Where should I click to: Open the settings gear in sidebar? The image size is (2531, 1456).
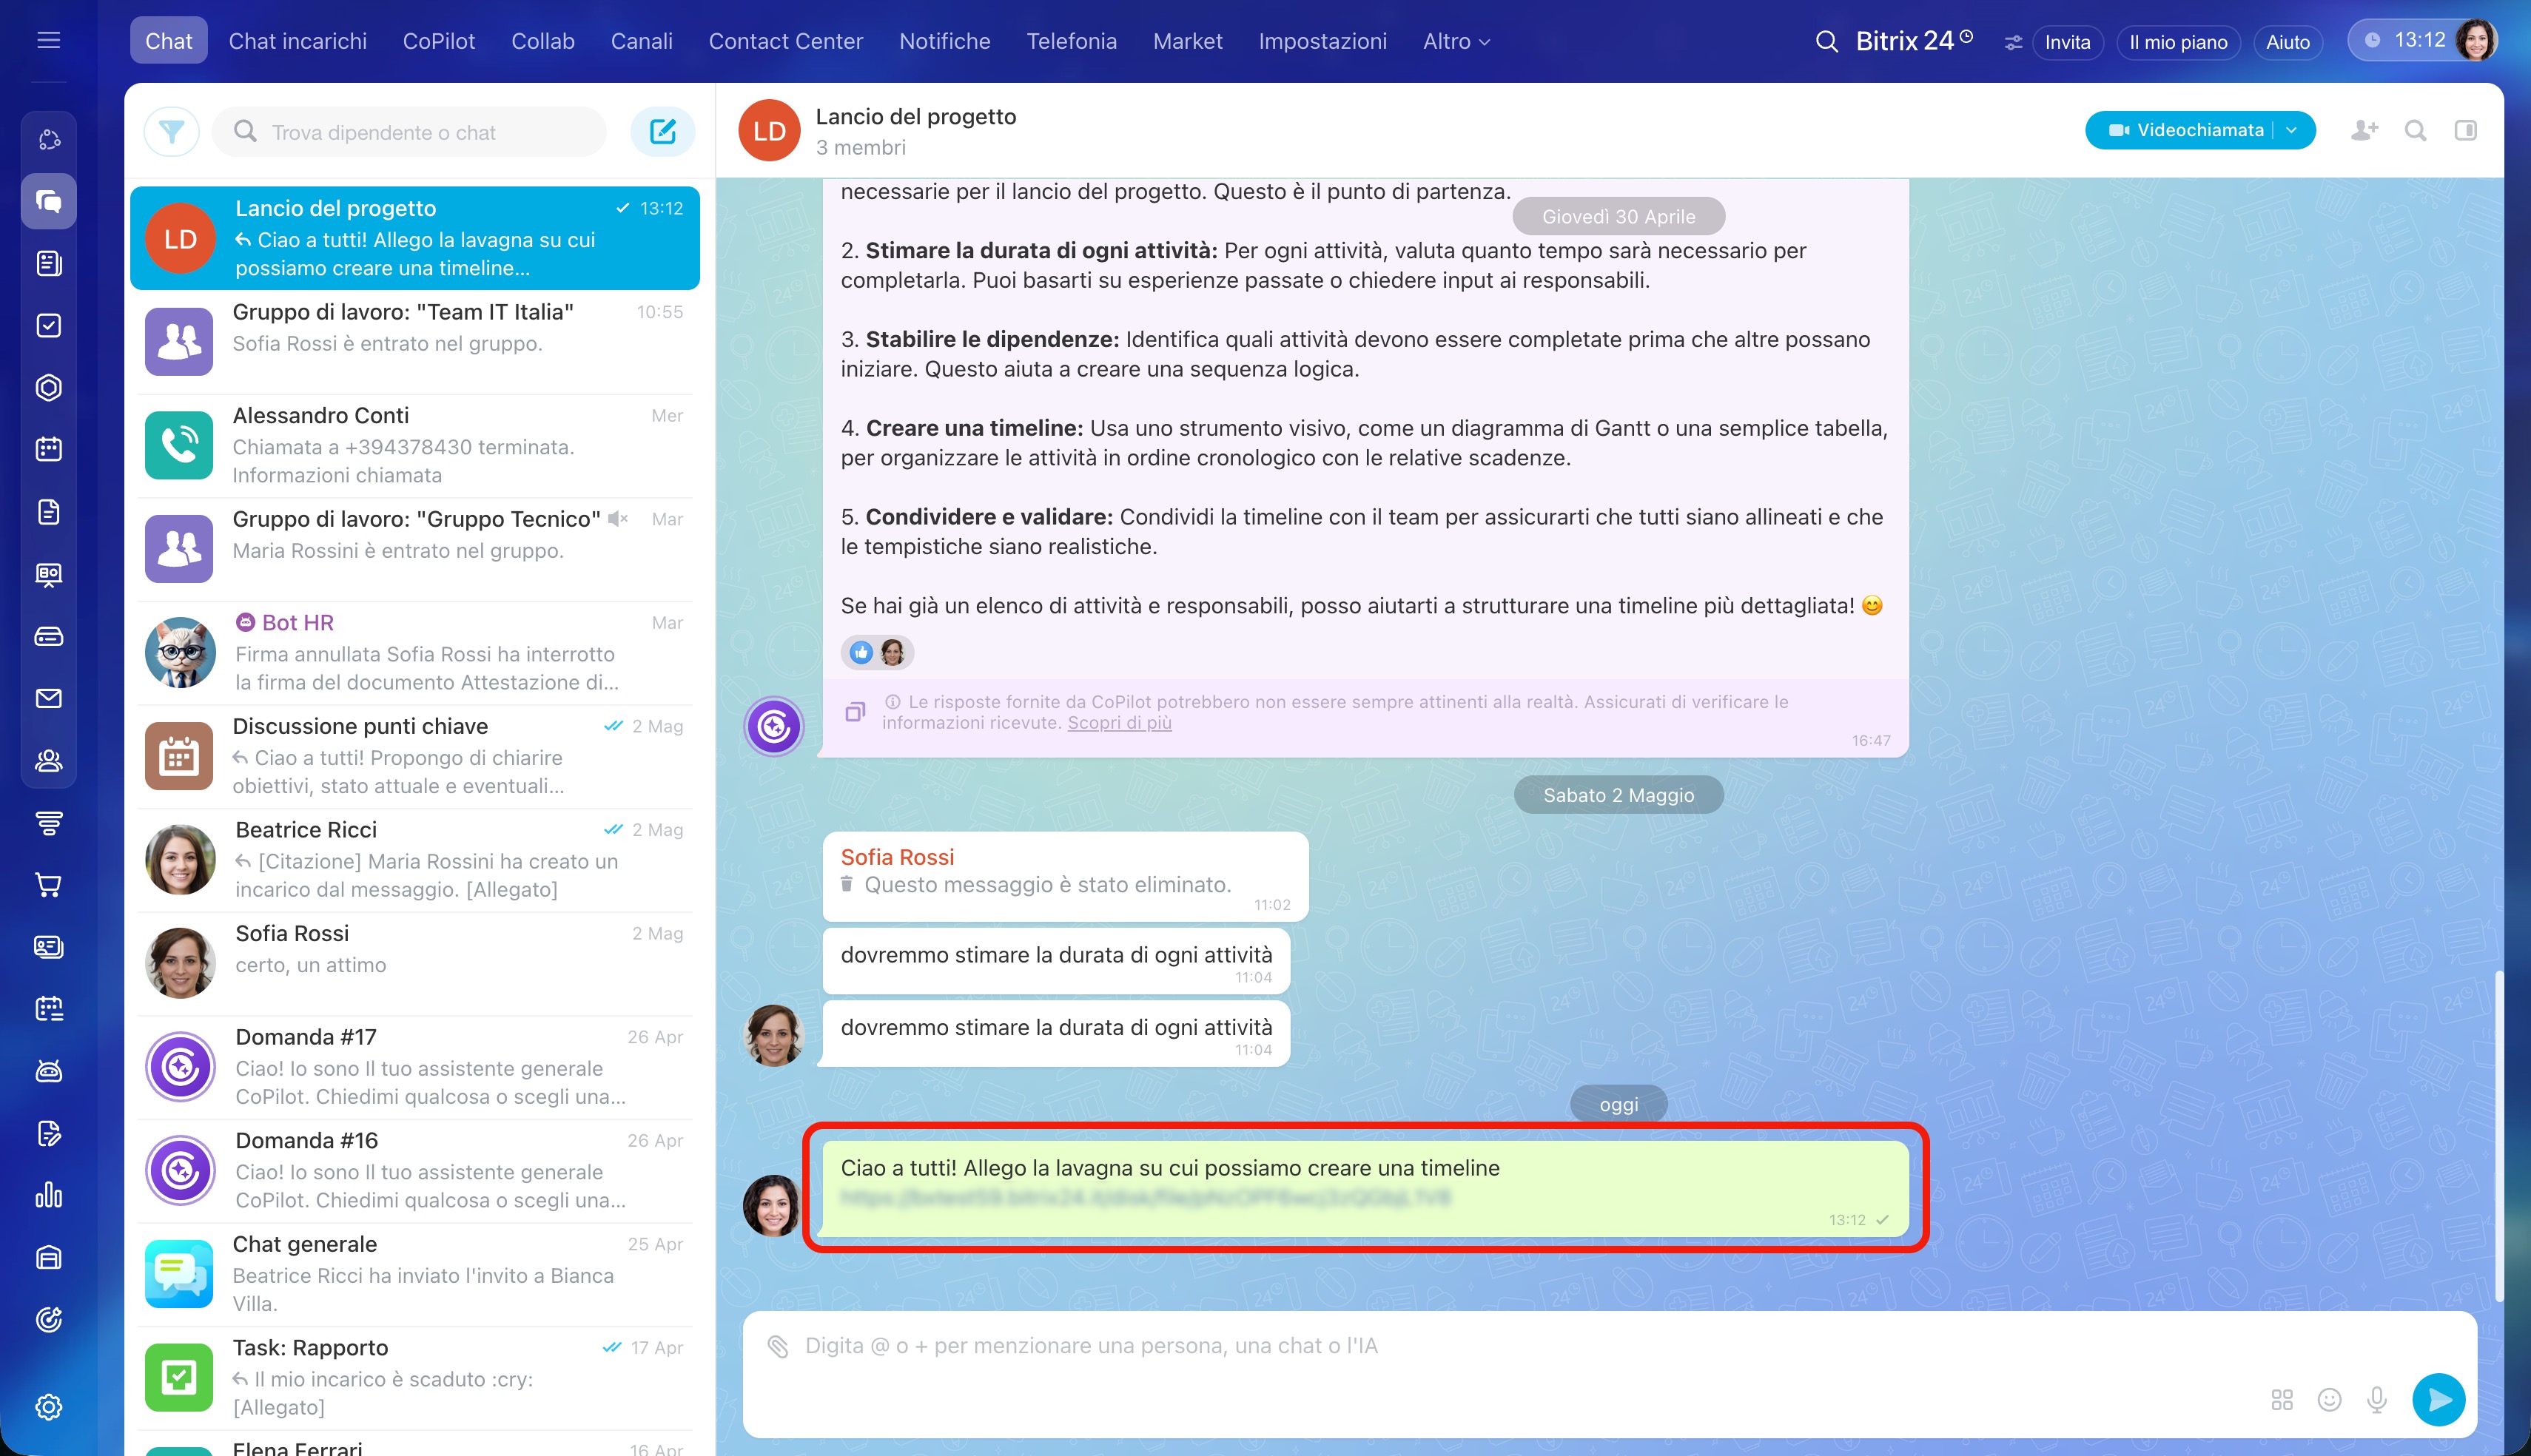tap(48, 1407)
